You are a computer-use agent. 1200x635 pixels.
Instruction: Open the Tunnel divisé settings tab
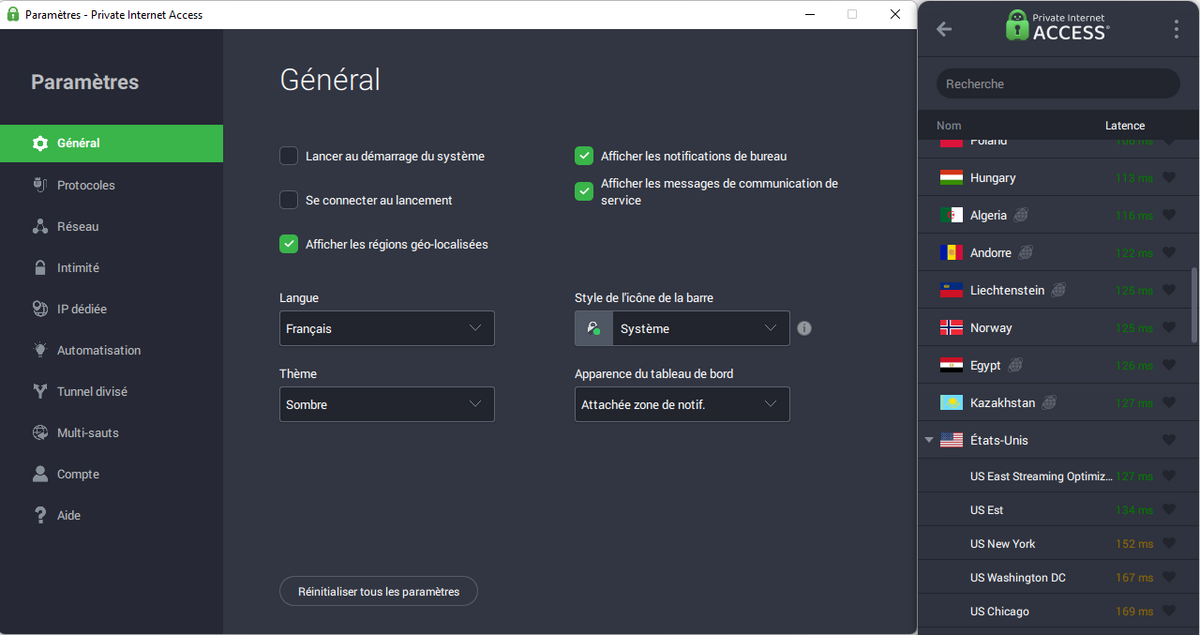(111, 392)
